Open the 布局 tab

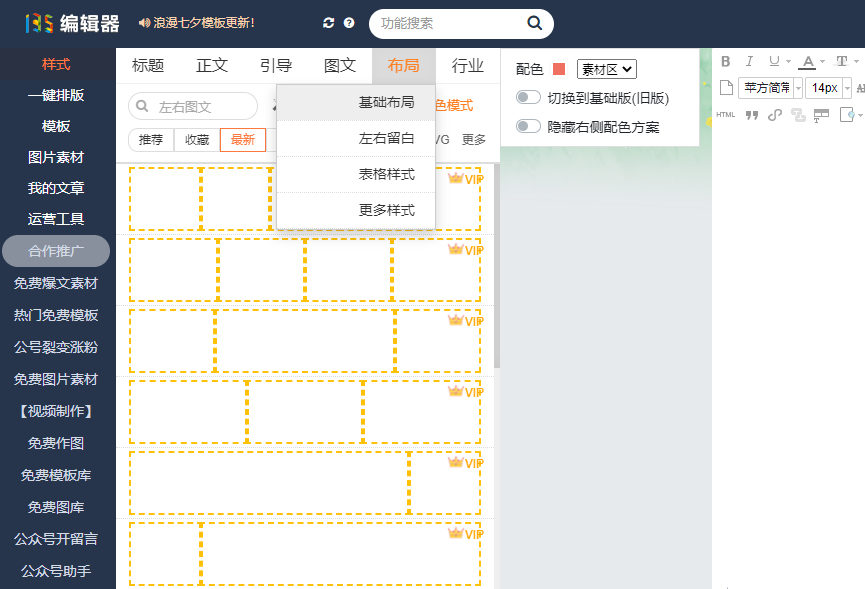coord(404,66)
